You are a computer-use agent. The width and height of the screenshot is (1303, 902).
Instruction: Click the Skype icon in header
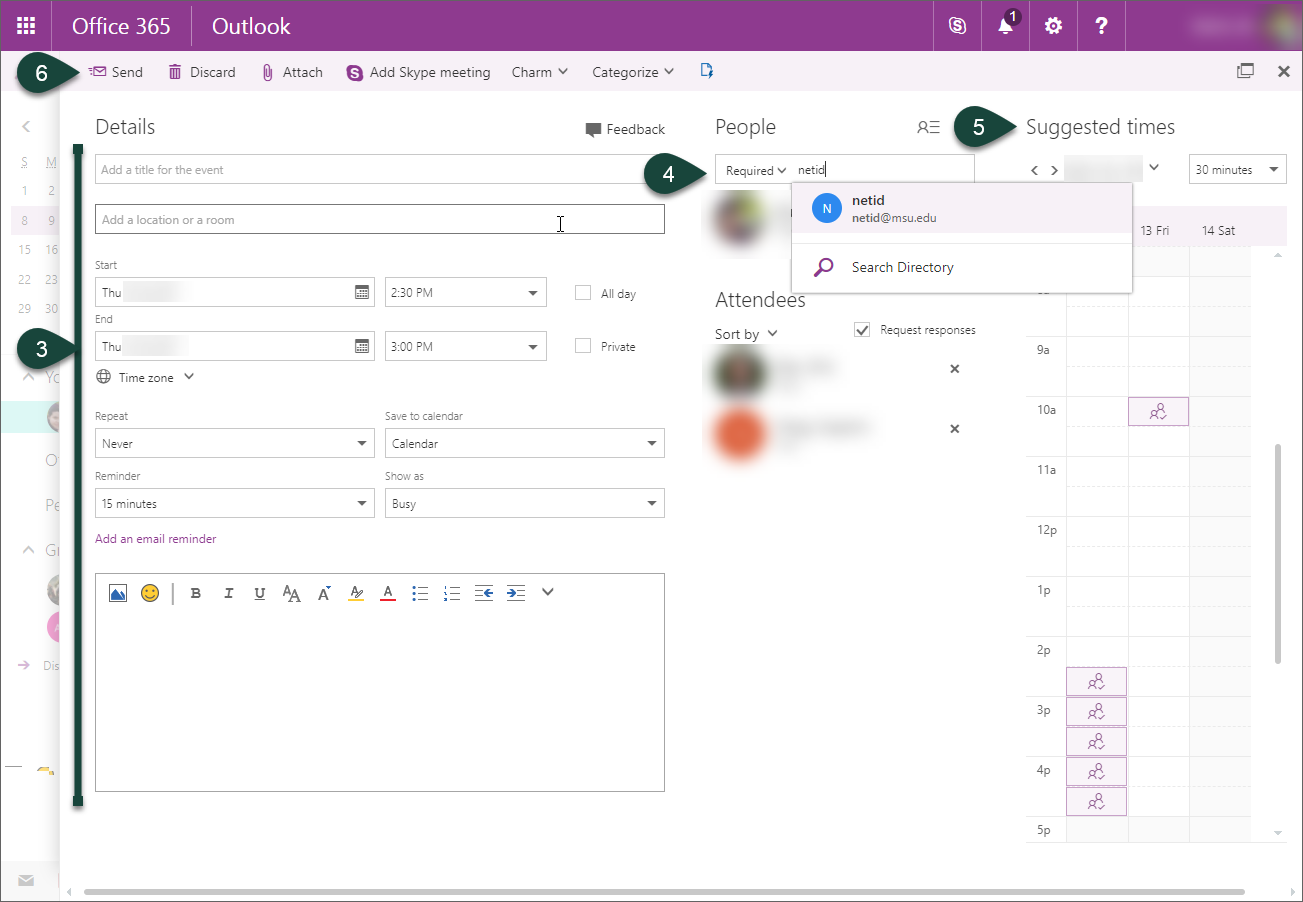(x=957, y=26)
